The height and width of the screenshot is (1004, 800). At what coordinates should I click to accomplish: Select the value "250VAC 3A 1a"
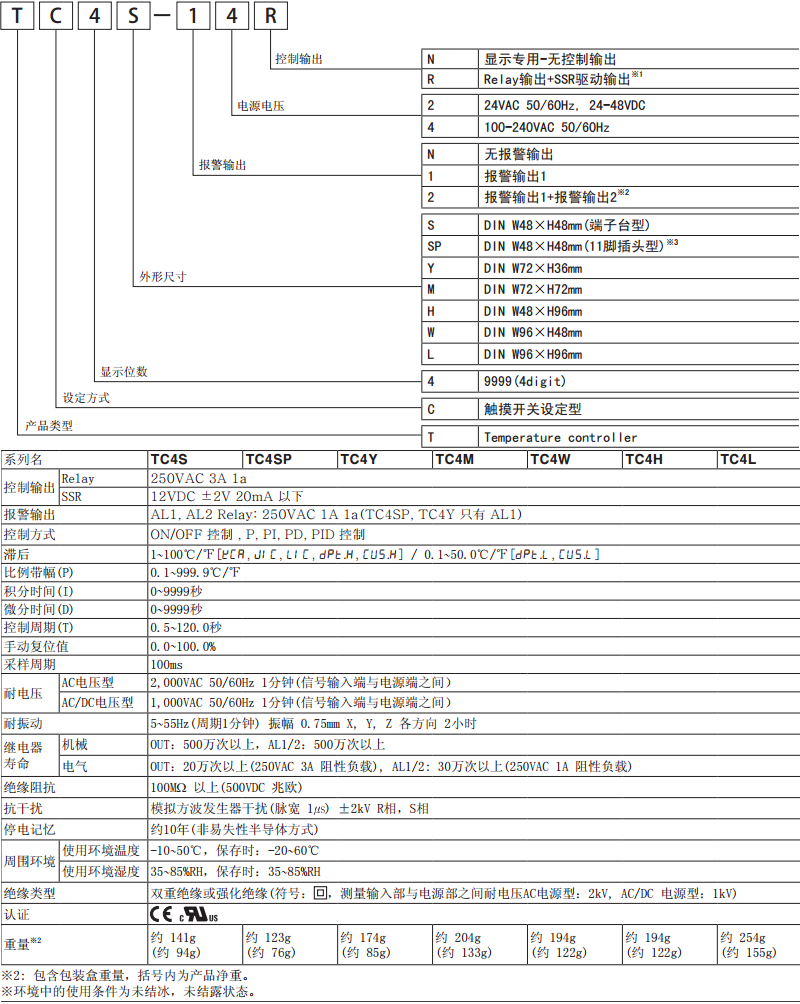199,478
